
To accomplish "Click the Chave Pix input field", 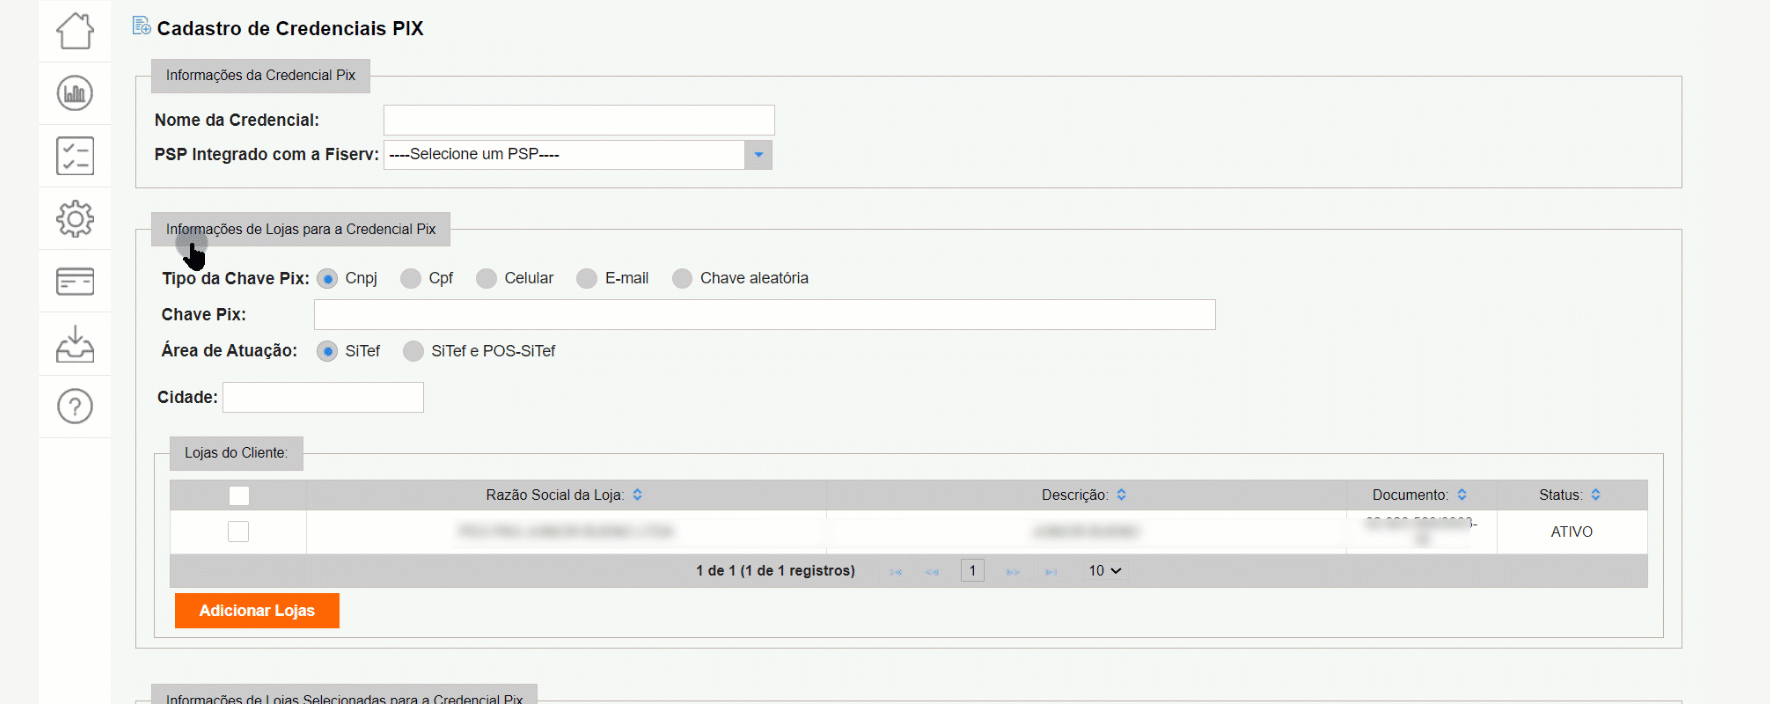I will tap(765, 315).
